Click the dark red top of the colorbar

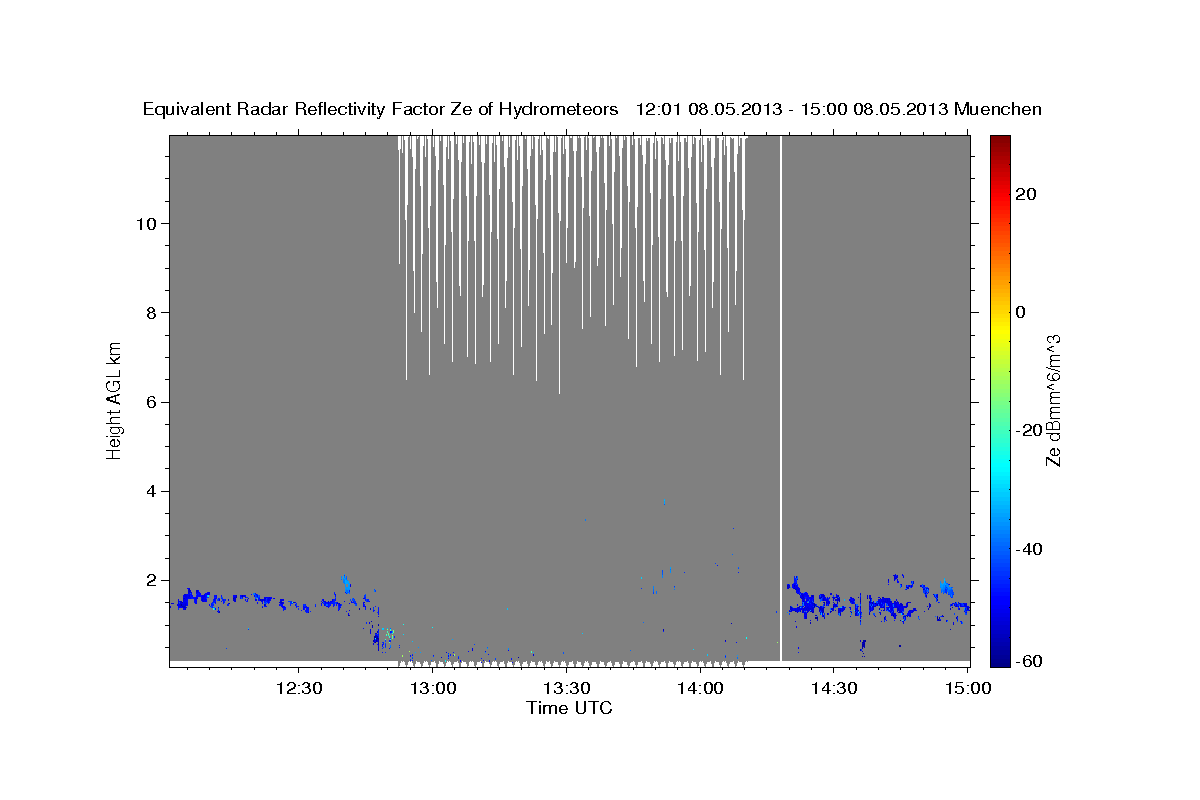pos(1000,143)
